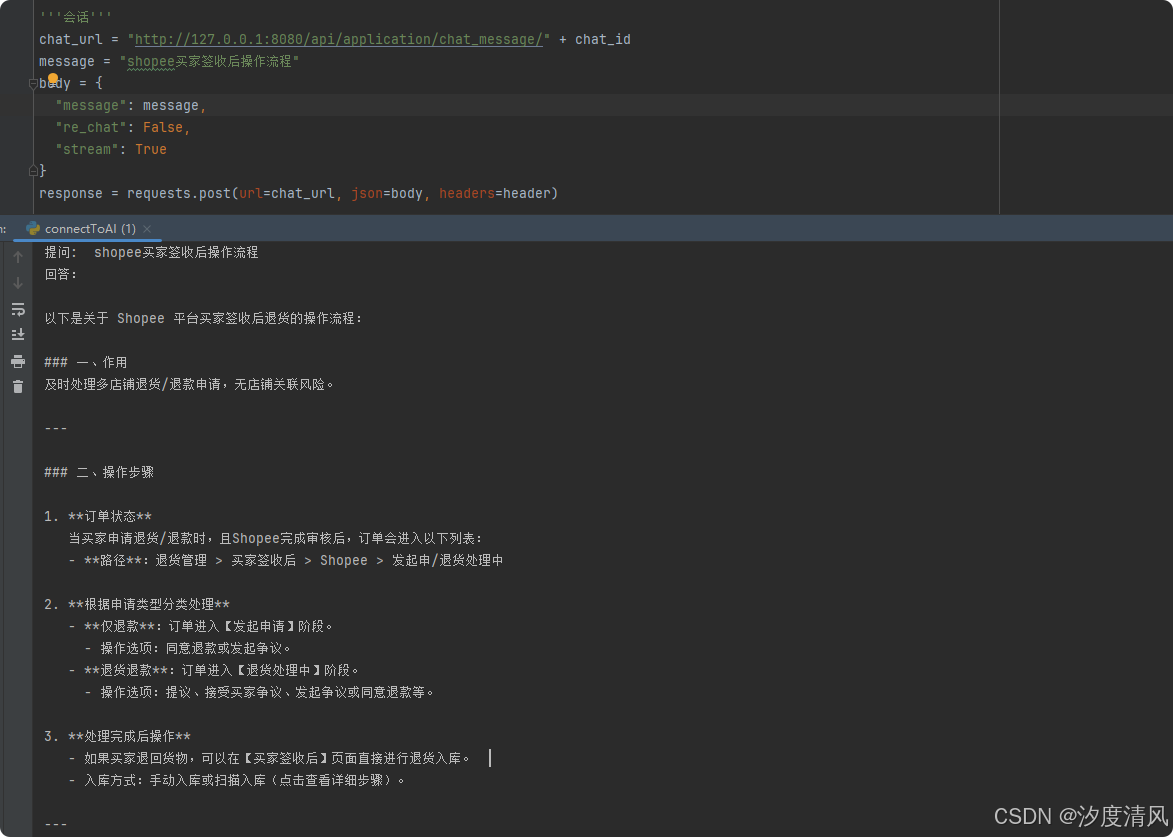This screenshot has height=837, width=1173.
Task: Click the requests.post response line
Action: [x=298, y=194]
